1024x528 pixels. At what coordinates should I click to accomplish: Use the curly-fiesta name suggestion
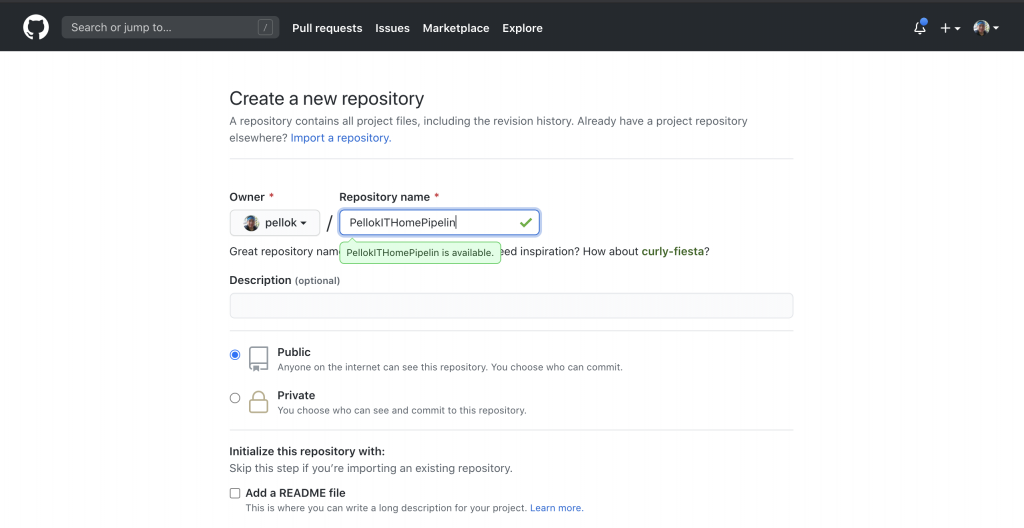tap(672, 251)
